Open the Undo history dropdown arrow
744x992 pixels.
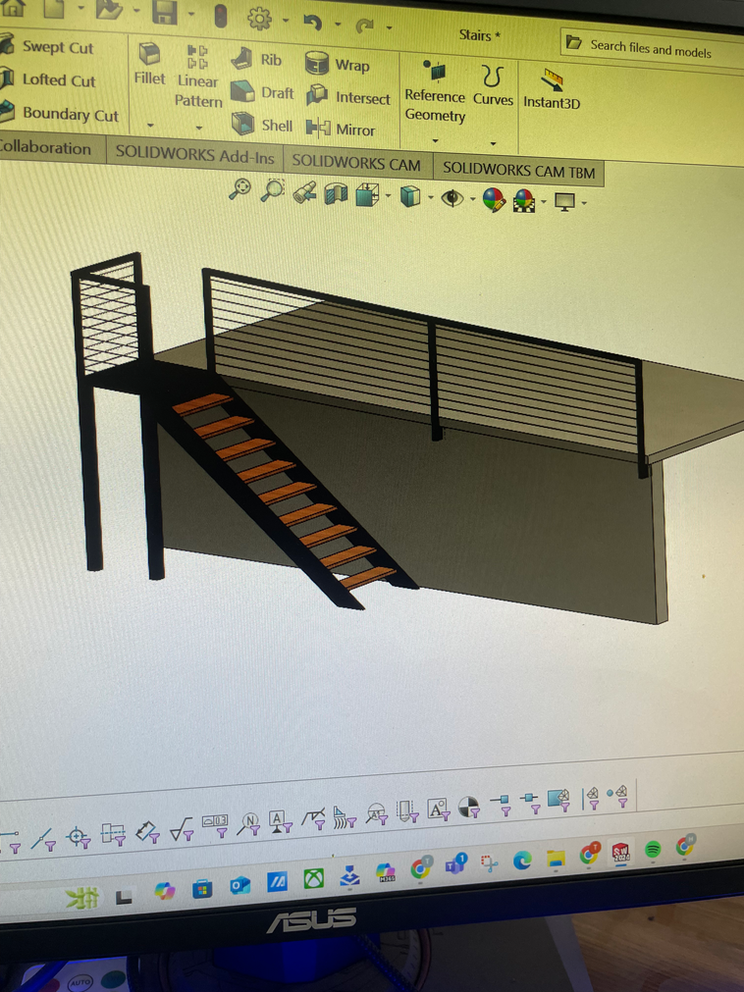338,25
